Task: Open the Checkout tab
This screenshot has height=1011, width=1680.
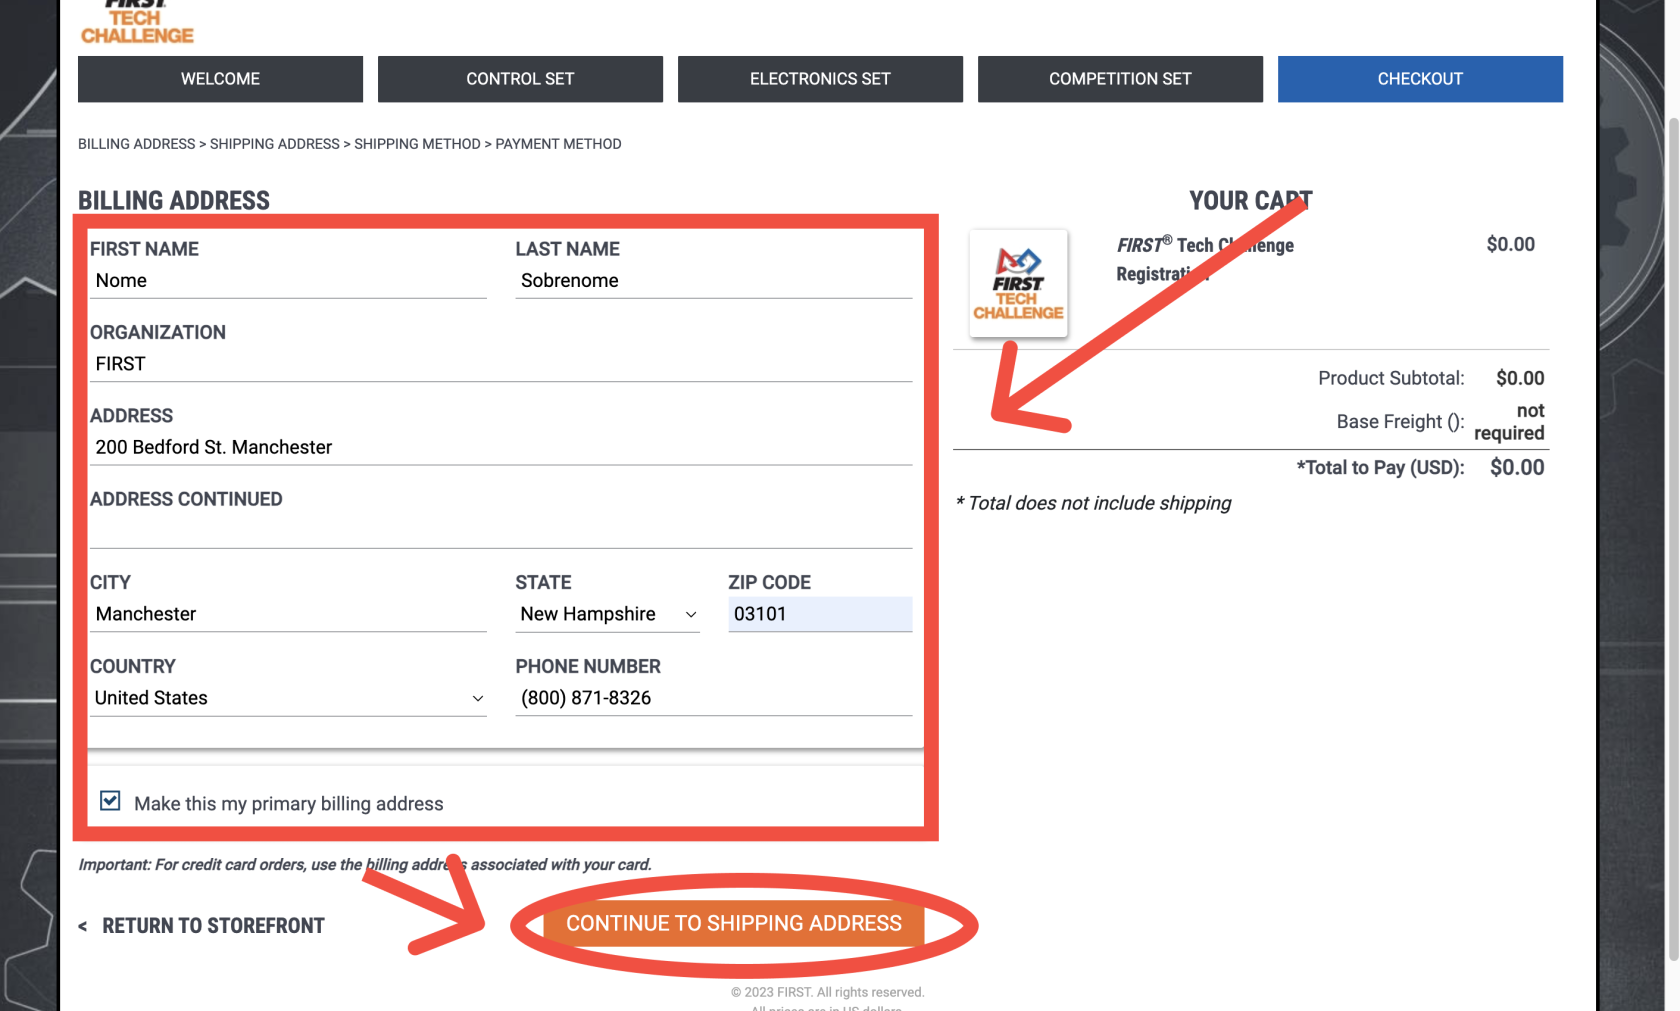Action: point(1420,79)
